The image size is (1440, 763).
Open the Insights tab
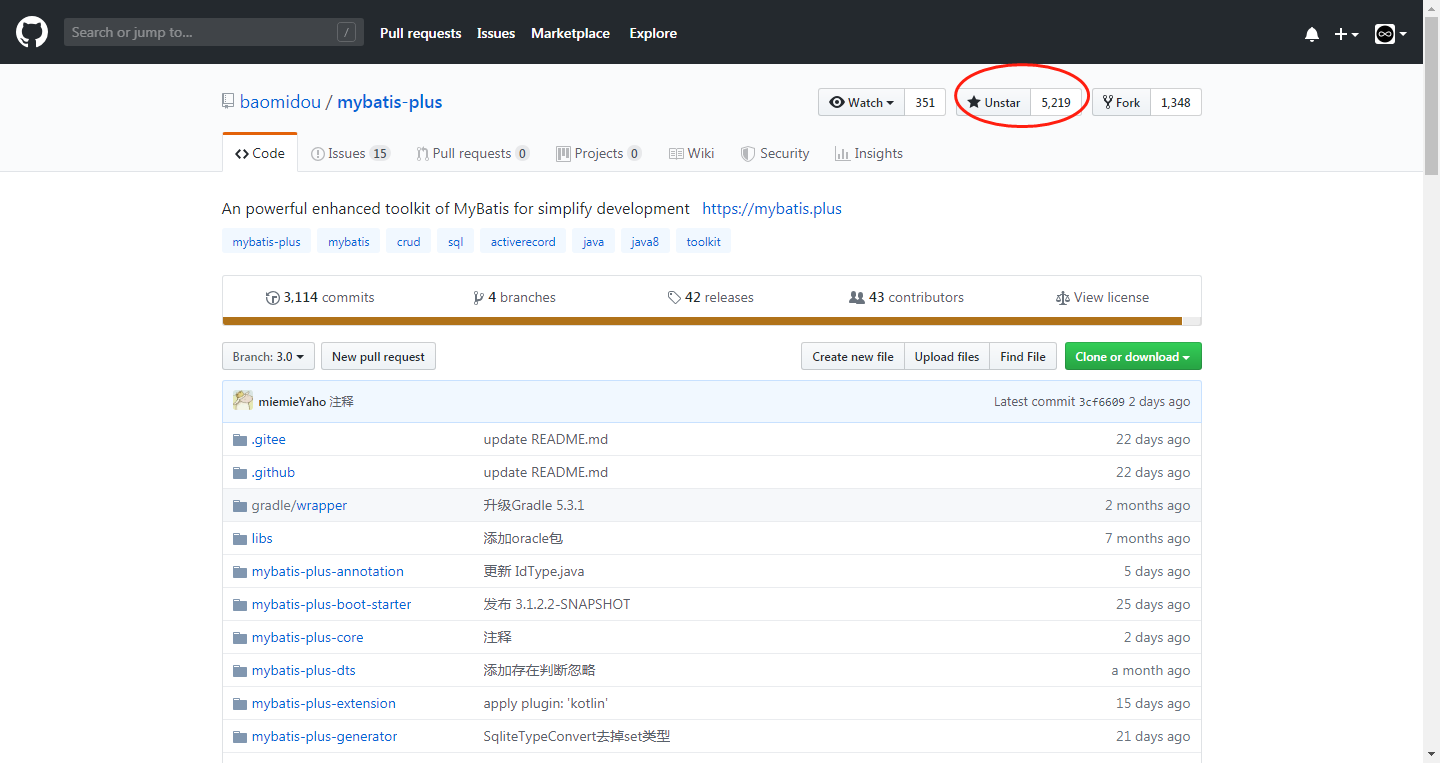click(x=868, y=154)
